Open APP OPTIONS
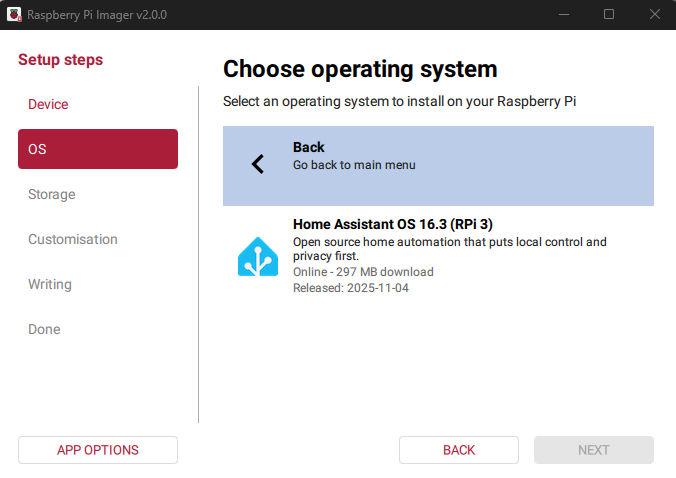 click(97, 450)
